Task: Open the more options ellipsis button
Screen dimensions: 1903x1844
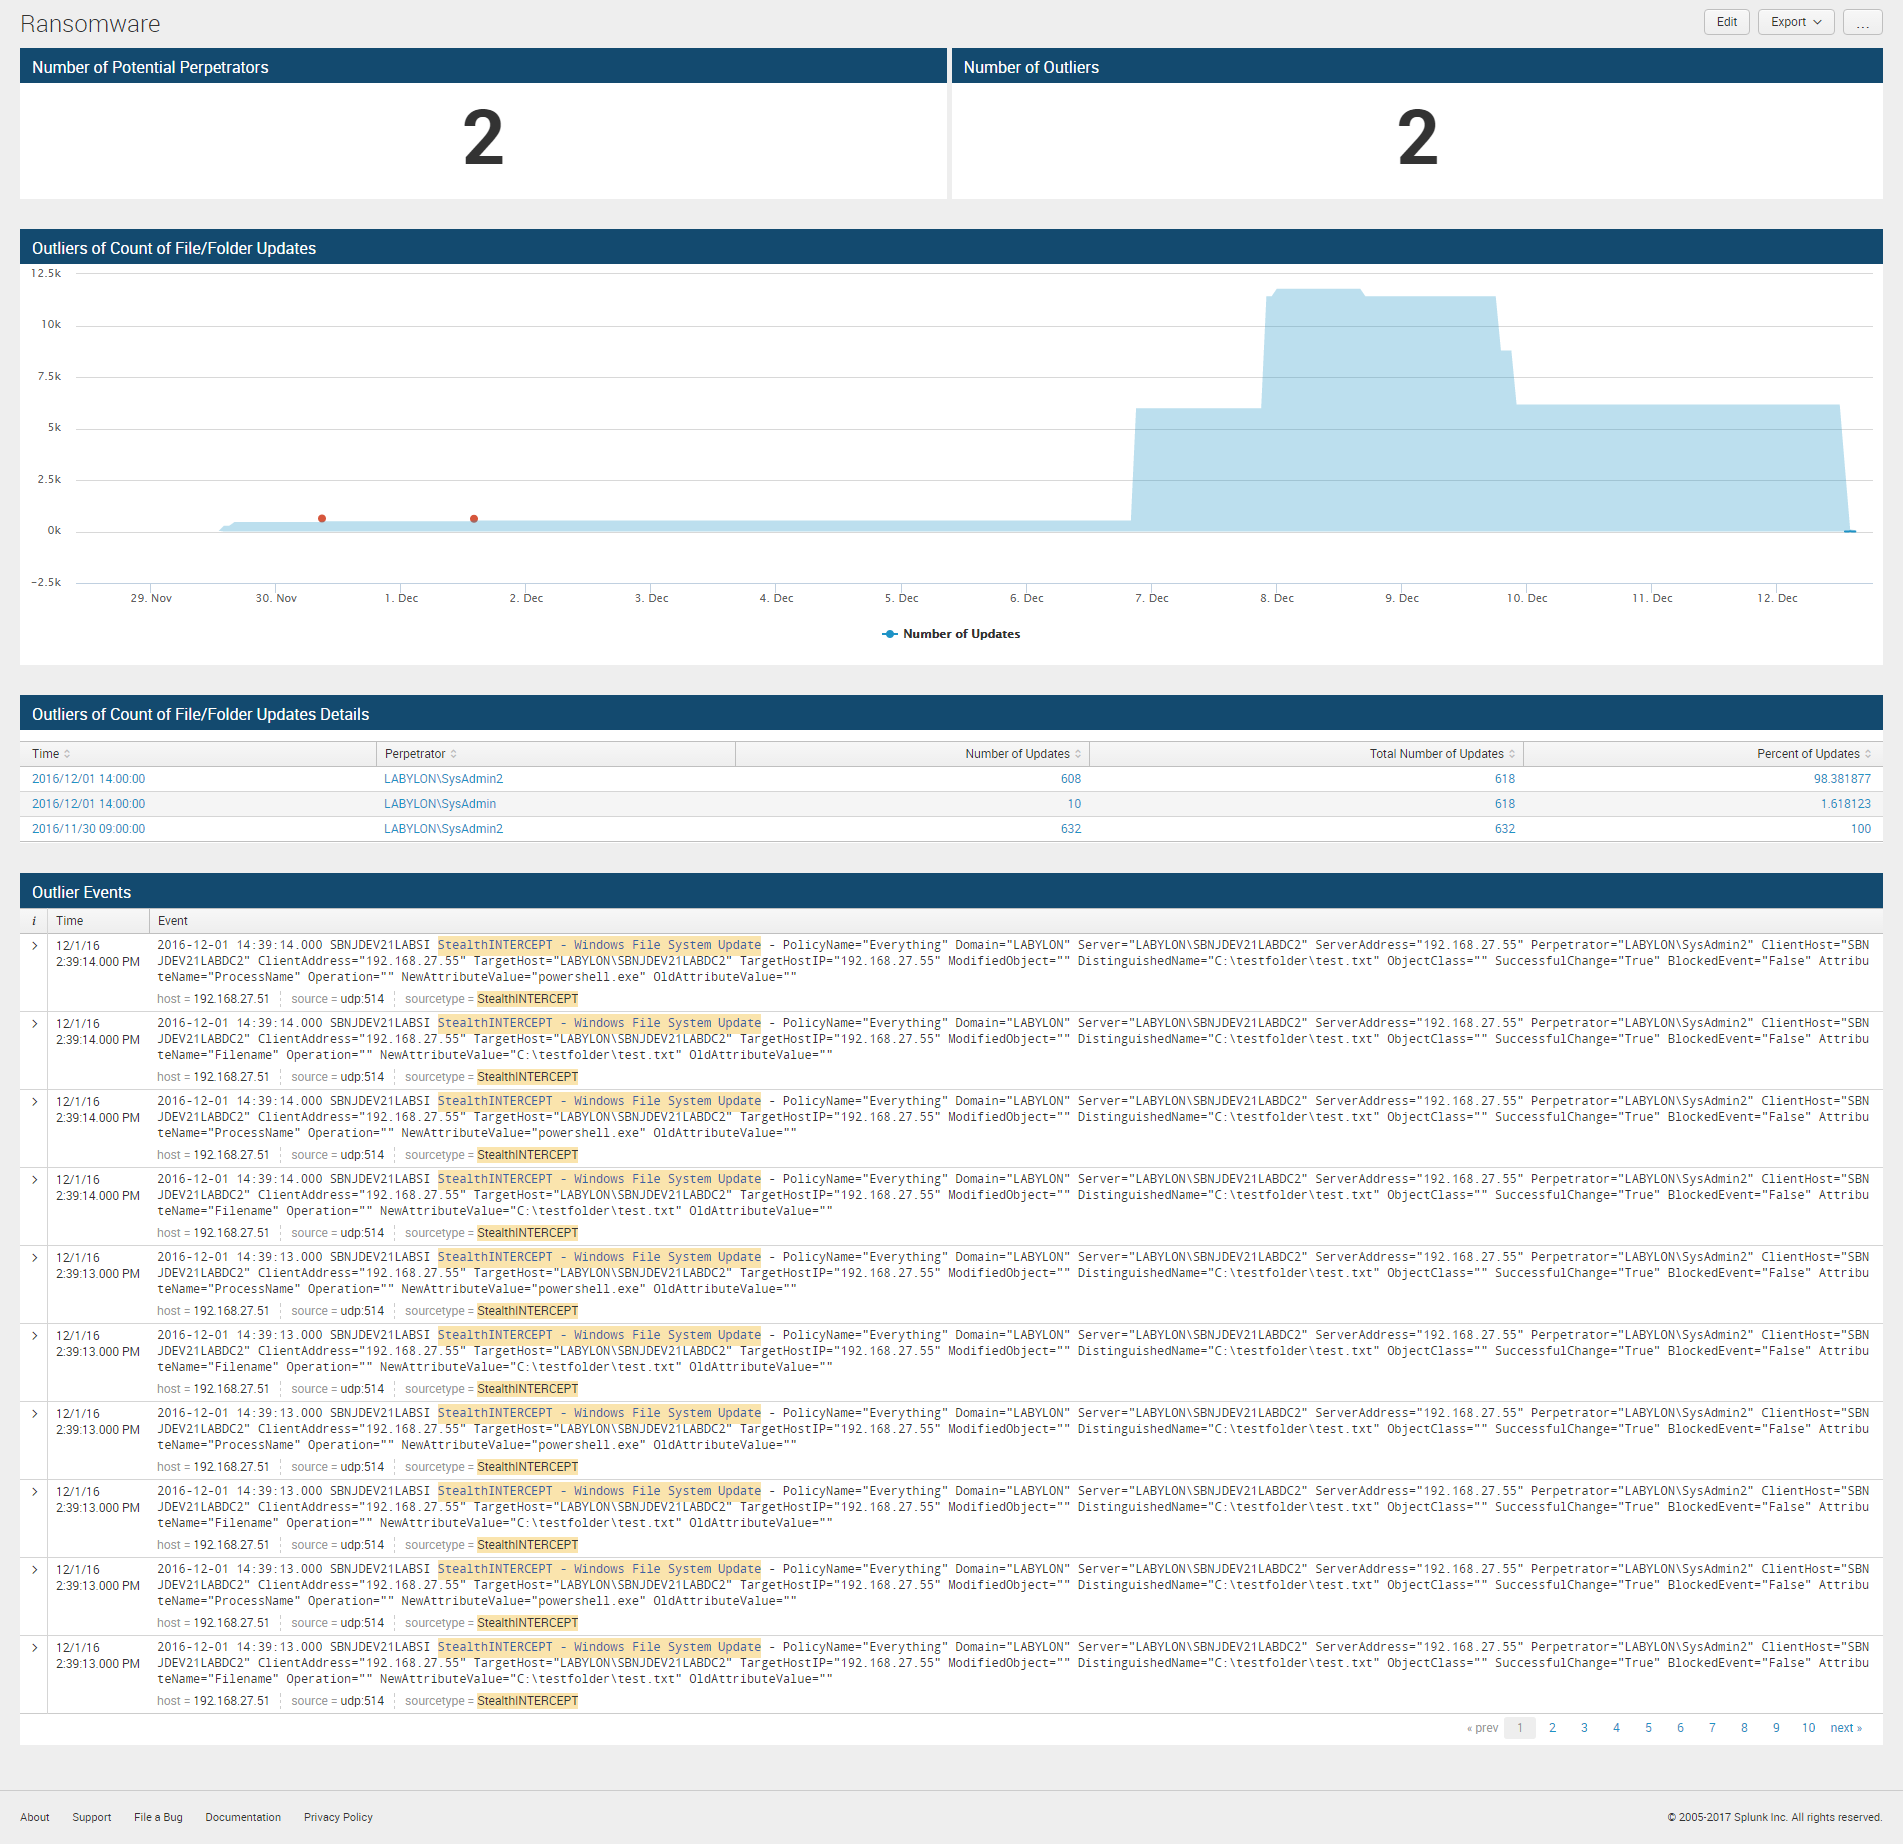Action: [1862, 22]
